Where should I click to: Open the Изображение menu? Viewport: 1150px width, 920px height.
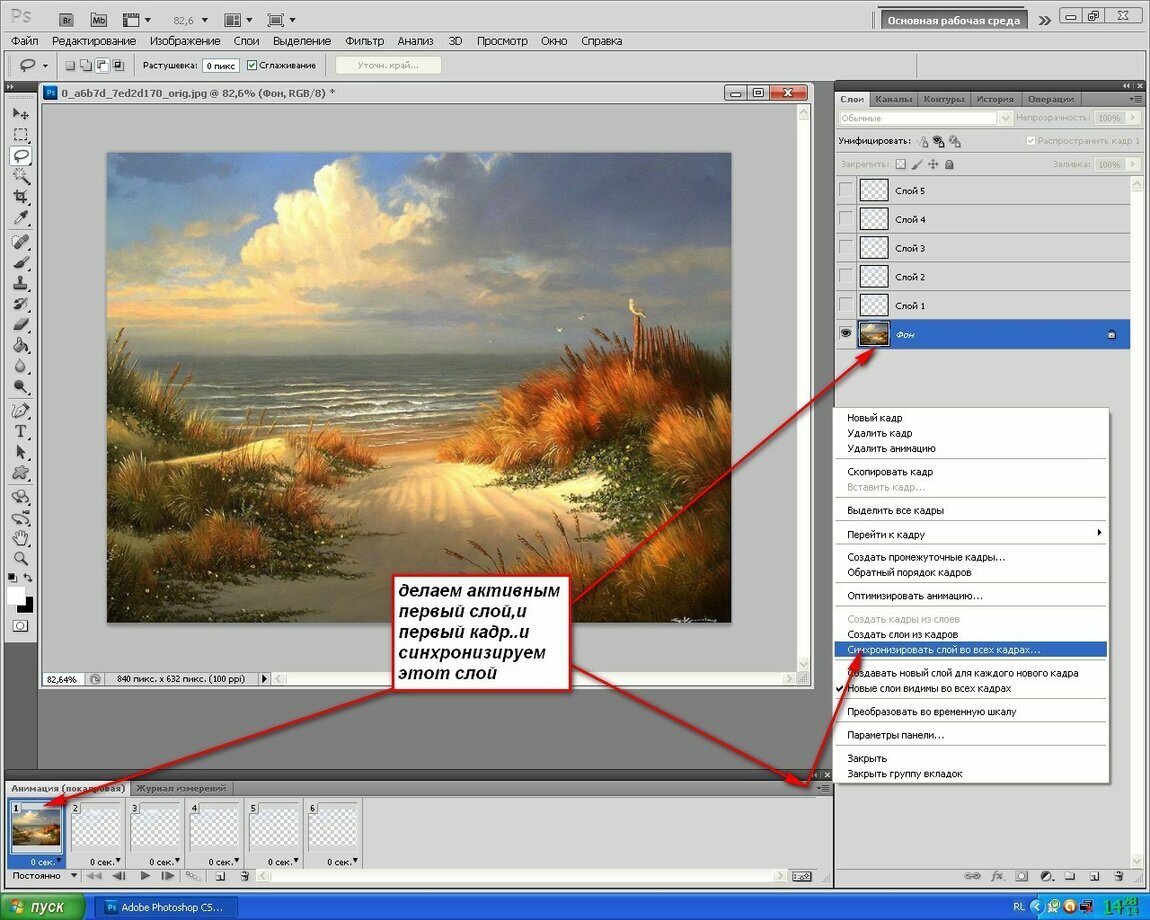[x=185, y=41]
